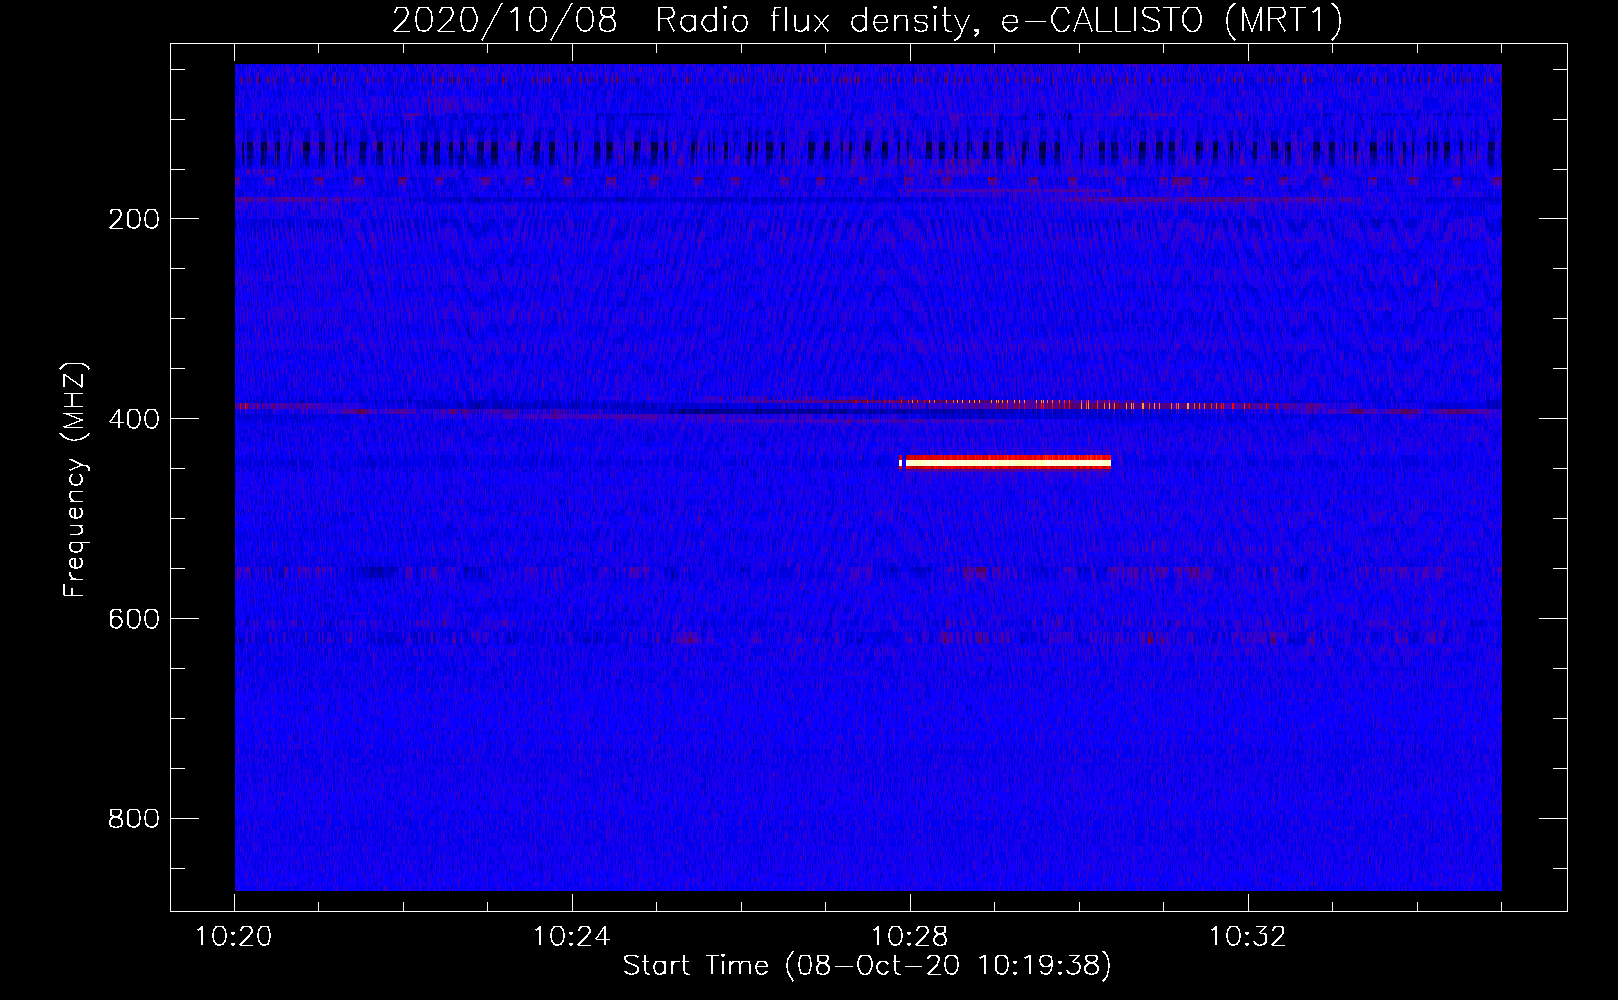Image resolution: width=1618 pixels, height=1000 pixels.
Task: Click the "Frequency (MHZ)" axis label
Action: tap(75, 480)
